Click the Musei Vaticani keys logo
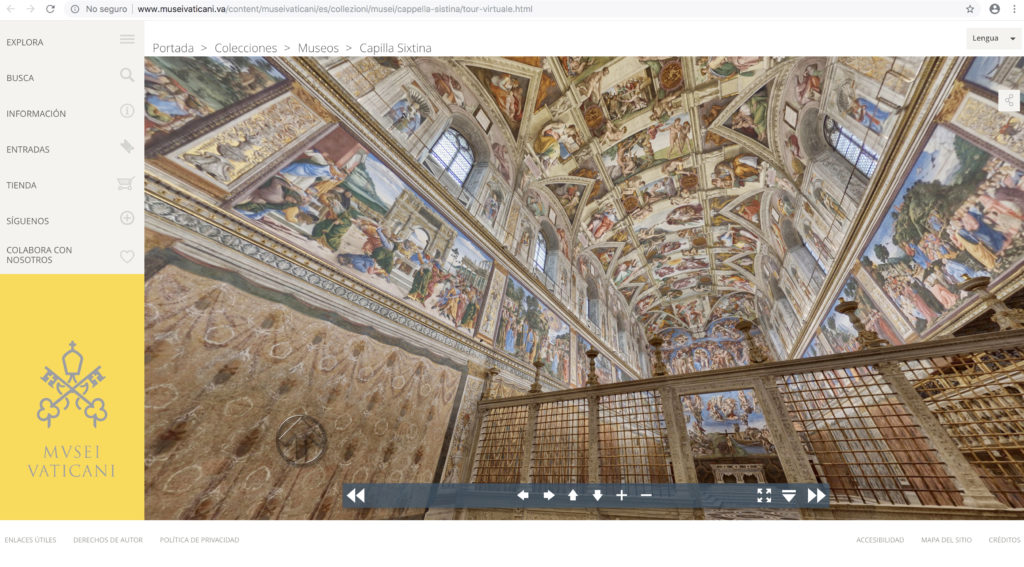Image resolution: width=1024 pixels, height=567 pixels. [x=72, y=385]
